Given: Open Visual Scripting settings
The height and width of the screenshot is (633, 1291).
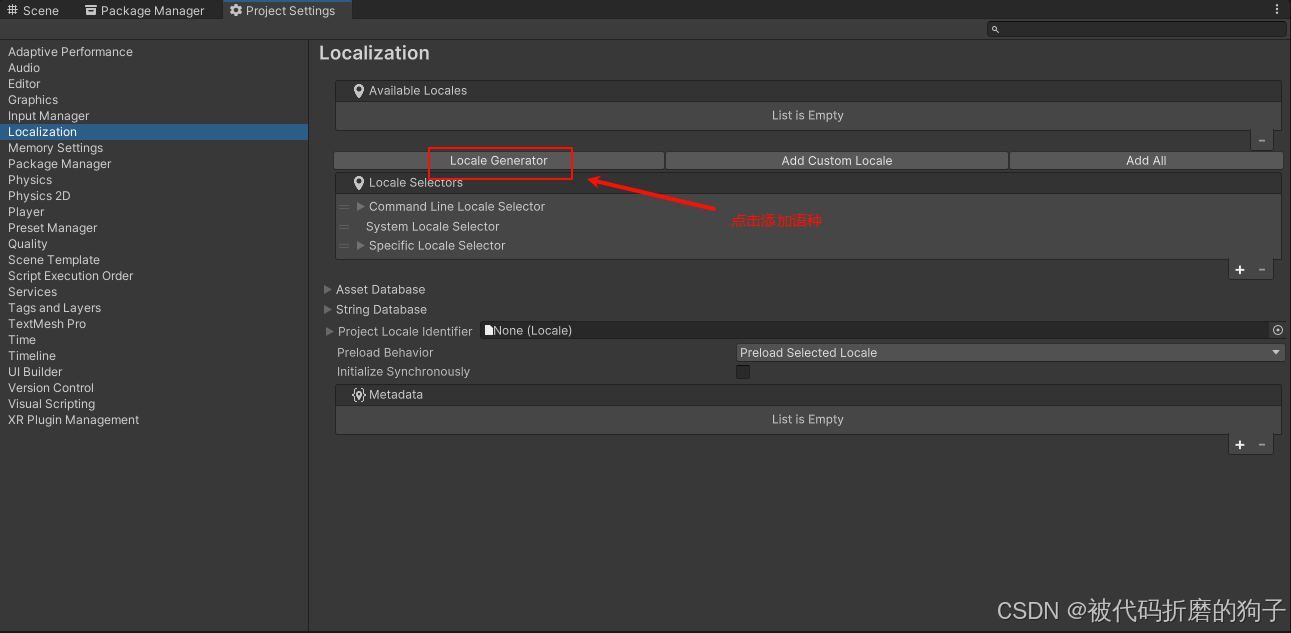Looking at the screenshot, I should pyautogui.click(x=51, y=404).
